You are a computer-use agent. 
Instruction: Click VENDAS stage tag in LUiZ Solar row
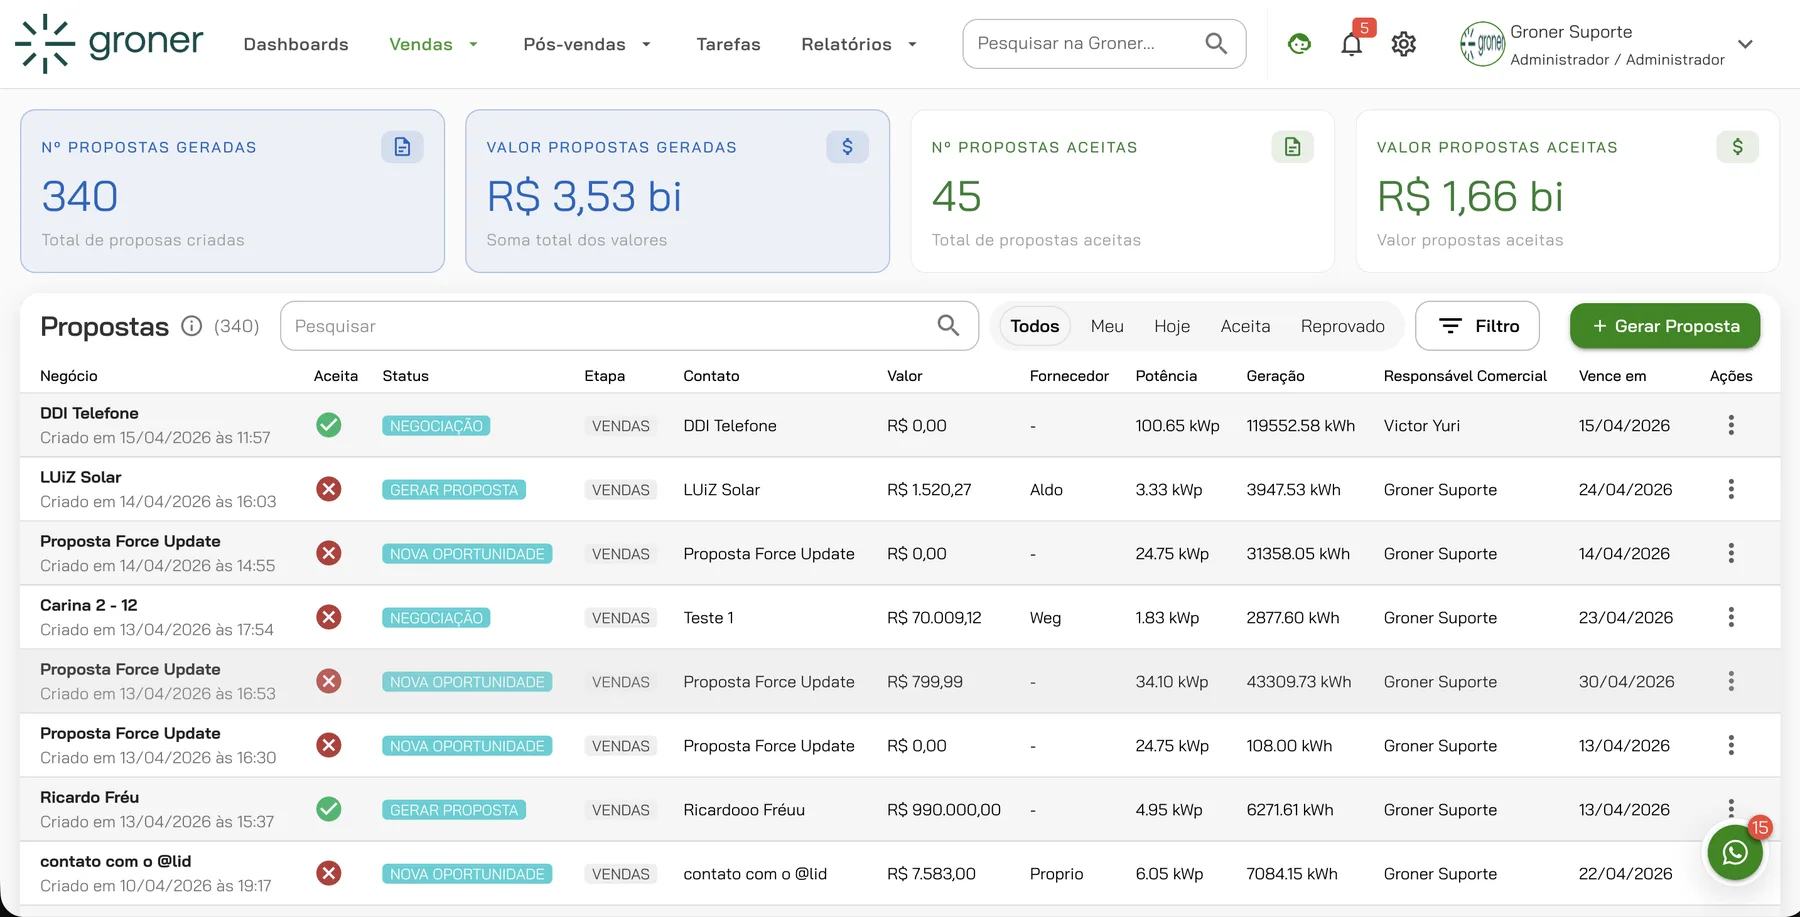620,490
